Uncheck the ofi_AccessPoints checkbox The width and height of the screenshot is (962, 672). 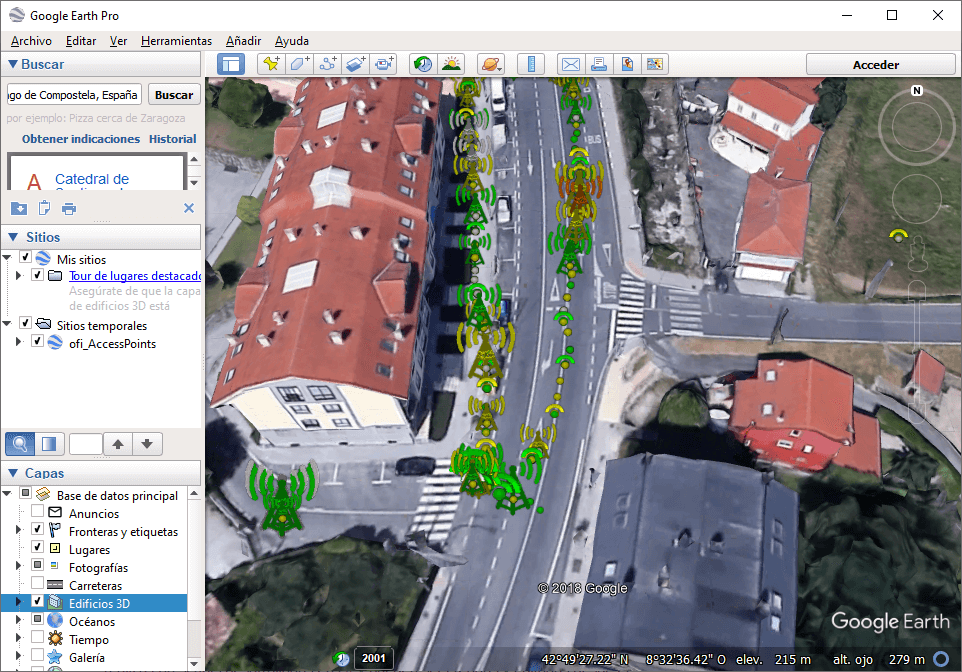pyautogui.click(x=37, y=341)
